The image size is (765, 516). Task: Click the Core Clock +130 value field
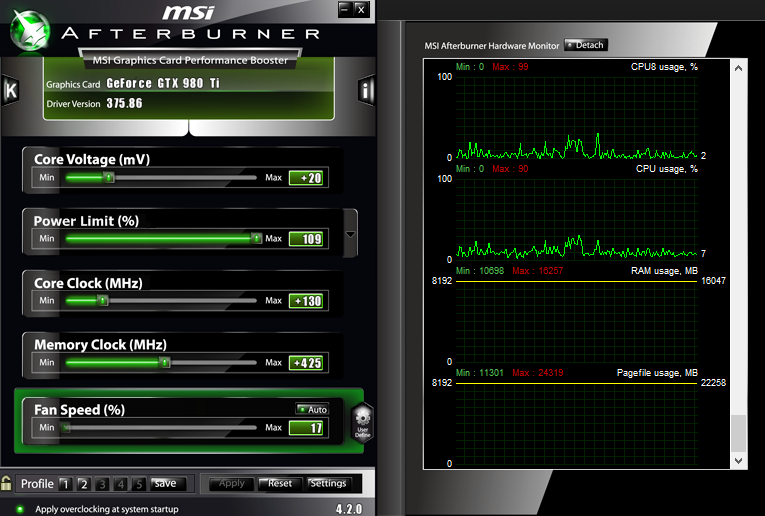click(306, 301)
